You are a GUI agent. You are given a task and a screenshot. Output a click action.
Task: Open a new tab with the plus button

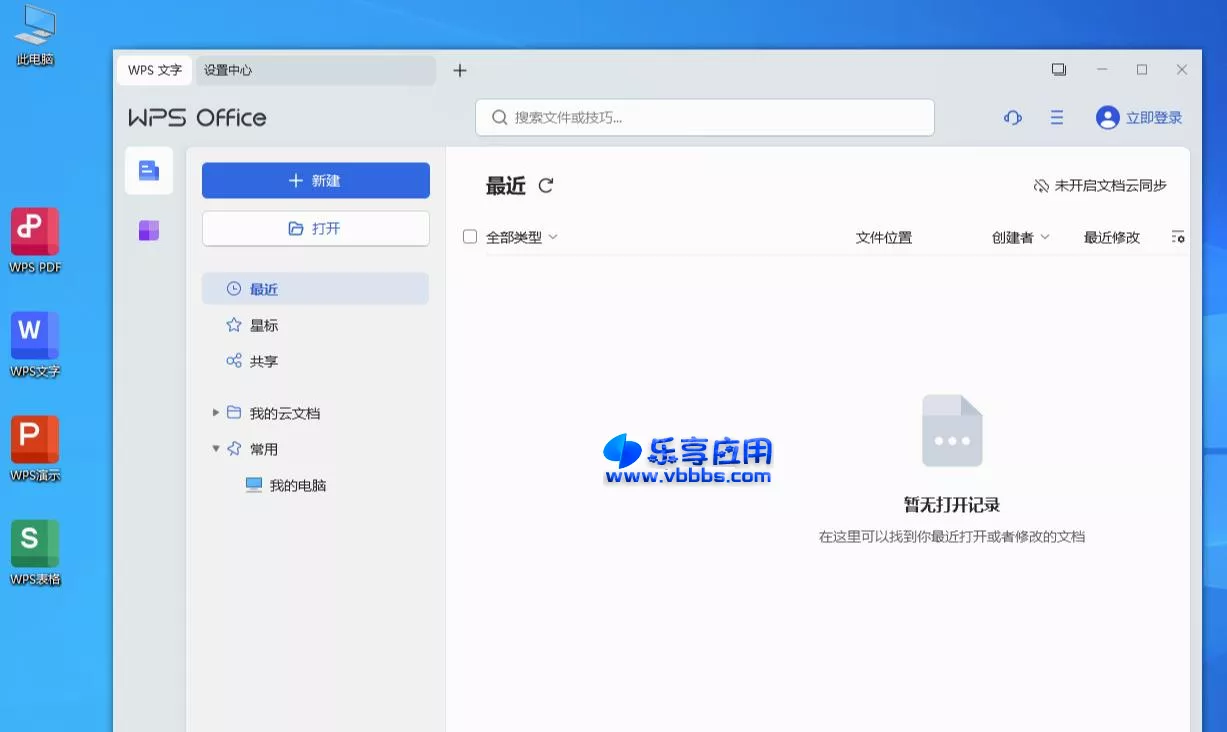coord(459,70)
